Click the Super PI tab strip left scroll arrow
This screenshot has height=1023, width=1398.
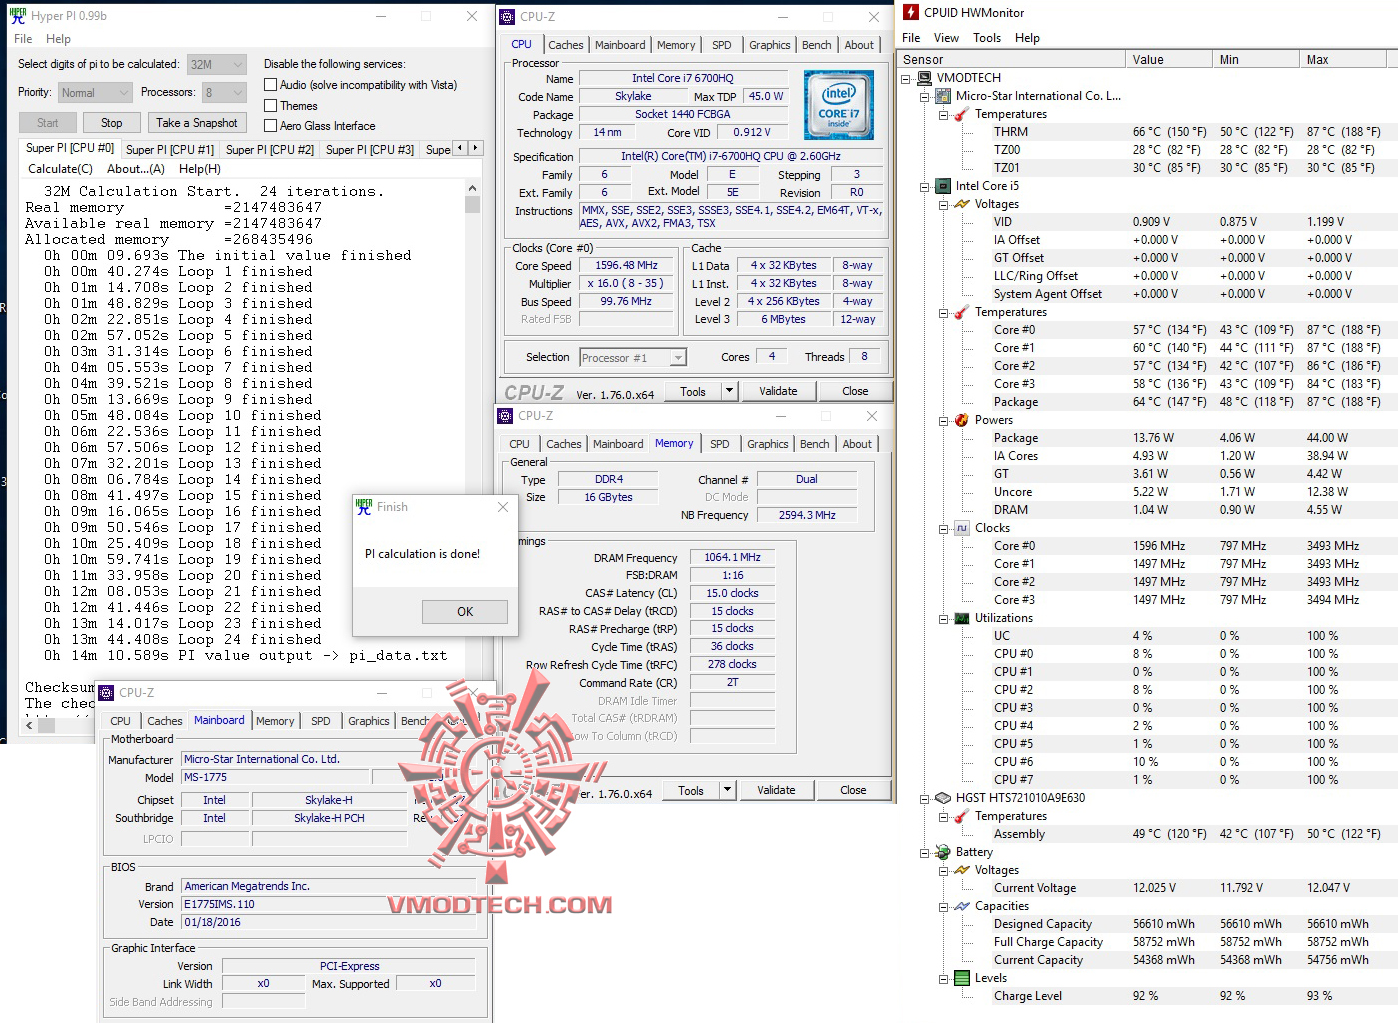tap(460, 148)
